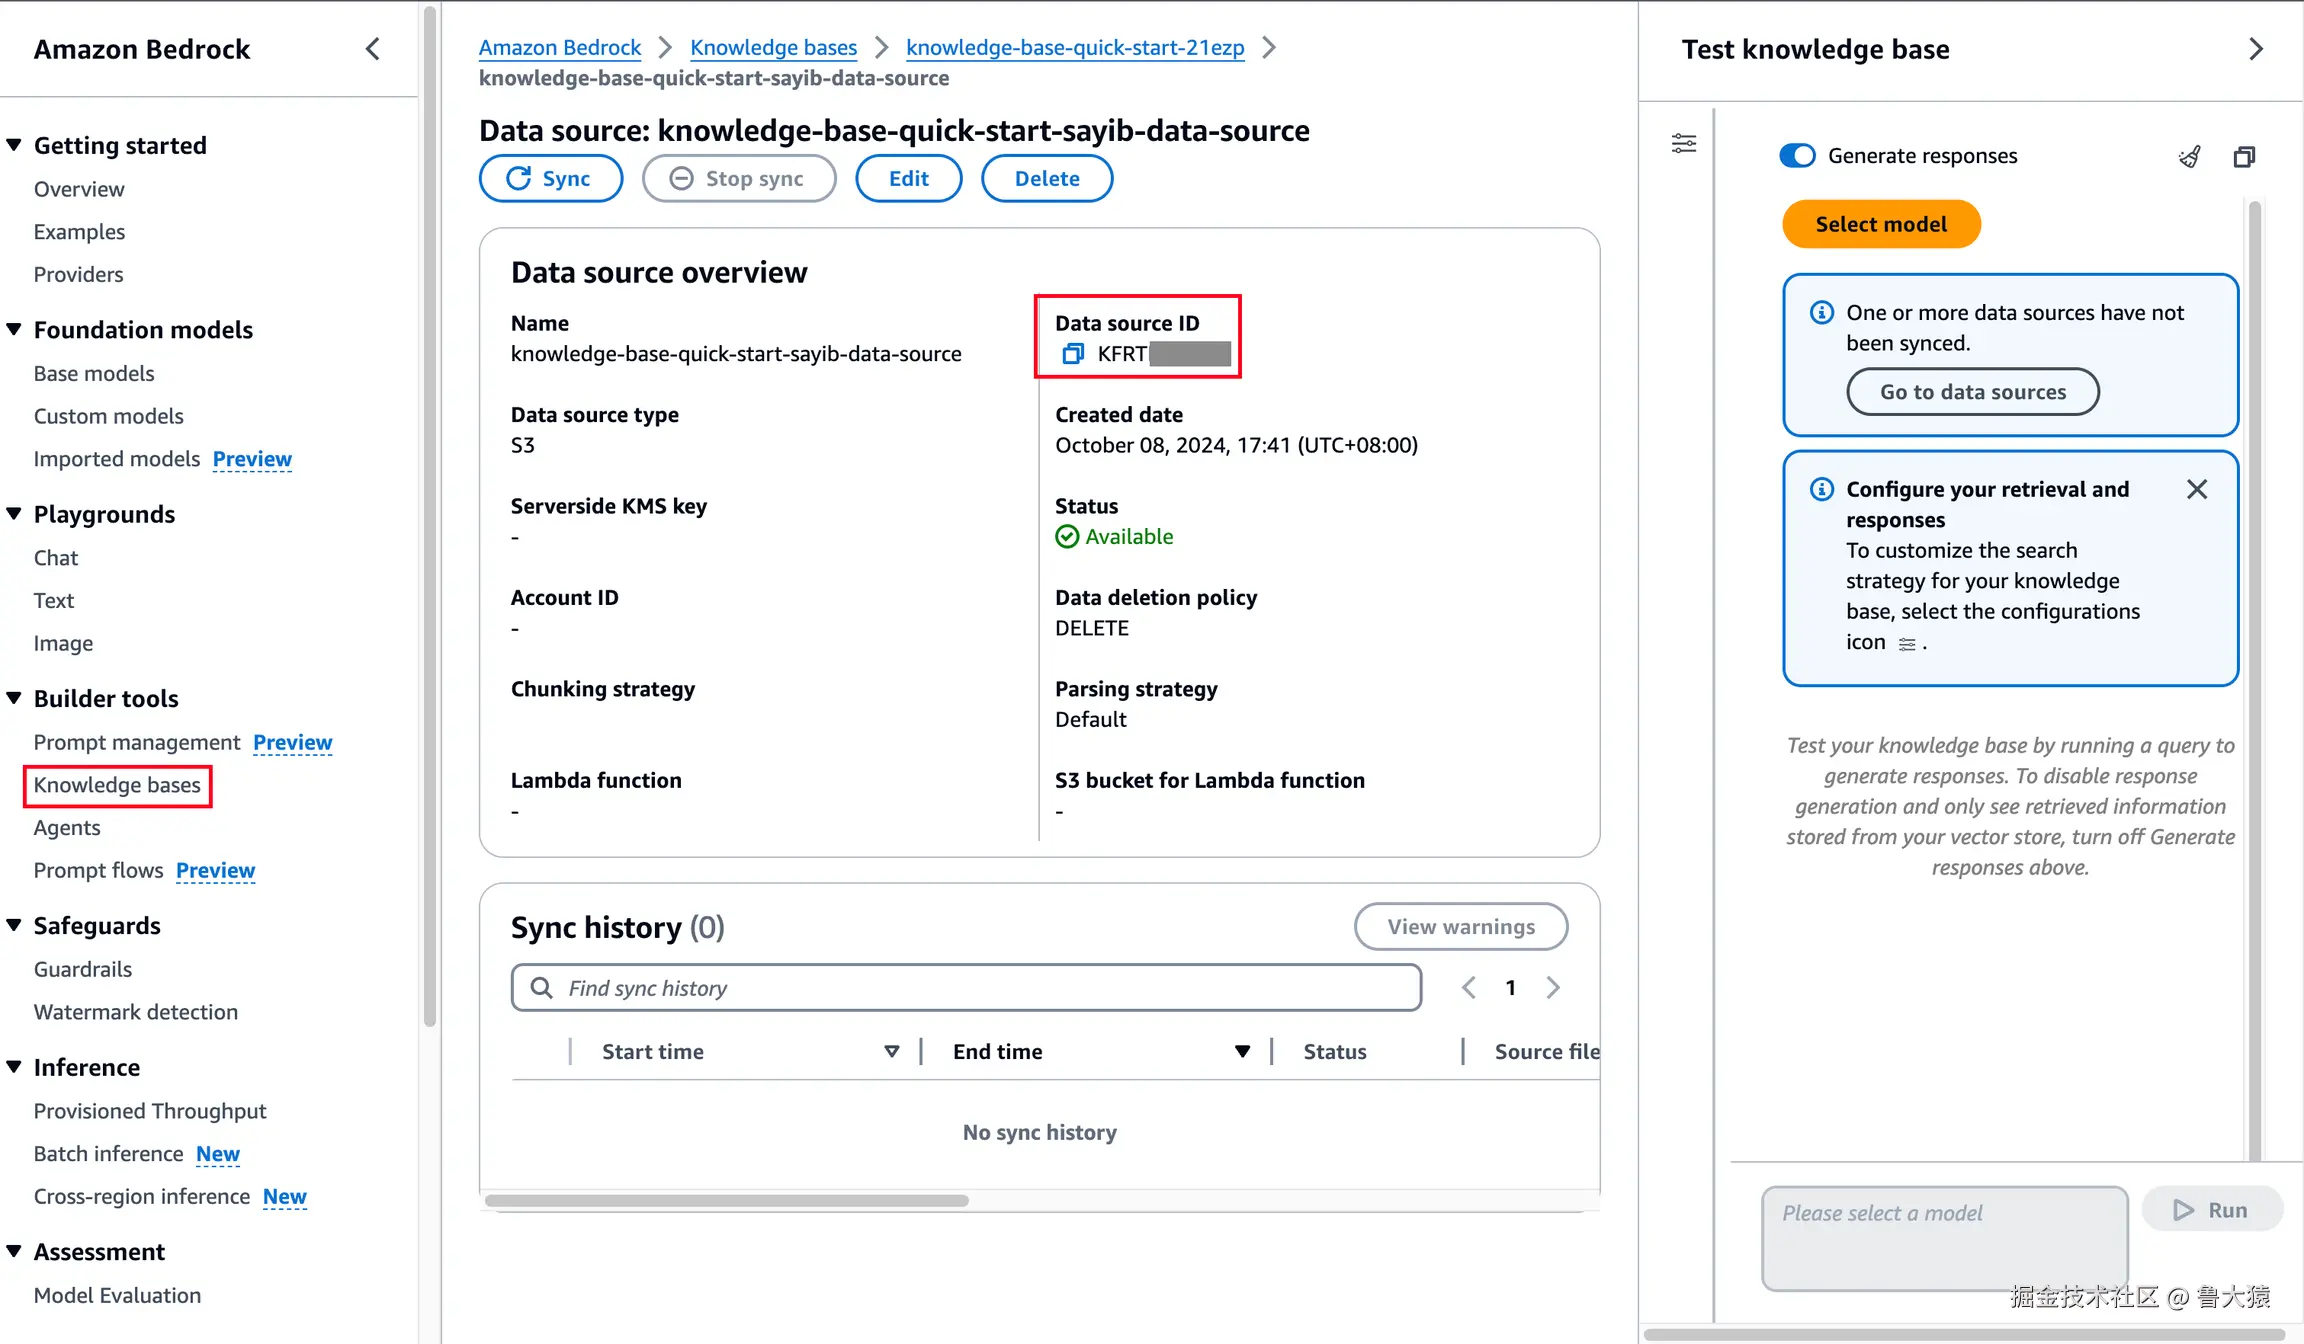This screenshot has width=2304, height=1344.
Task: Collapse the Foundation models section
Action: (14, 329)
